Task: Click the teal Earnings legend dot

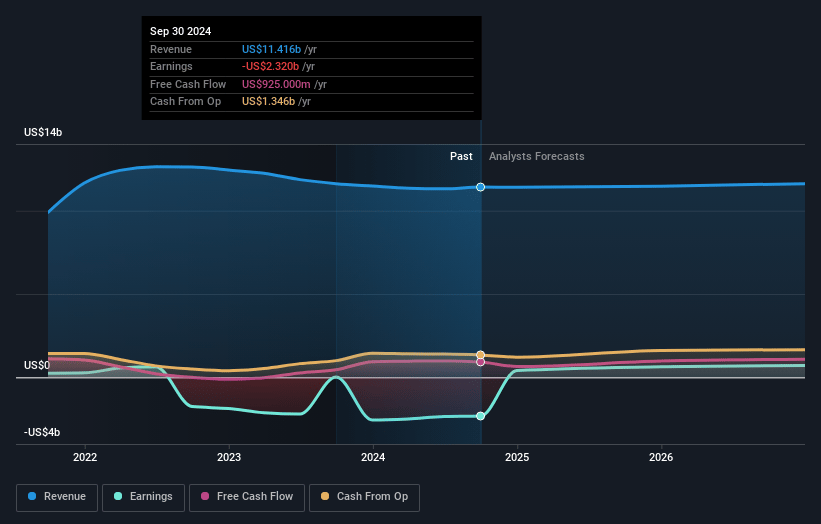Action: [x=118, y=496]
